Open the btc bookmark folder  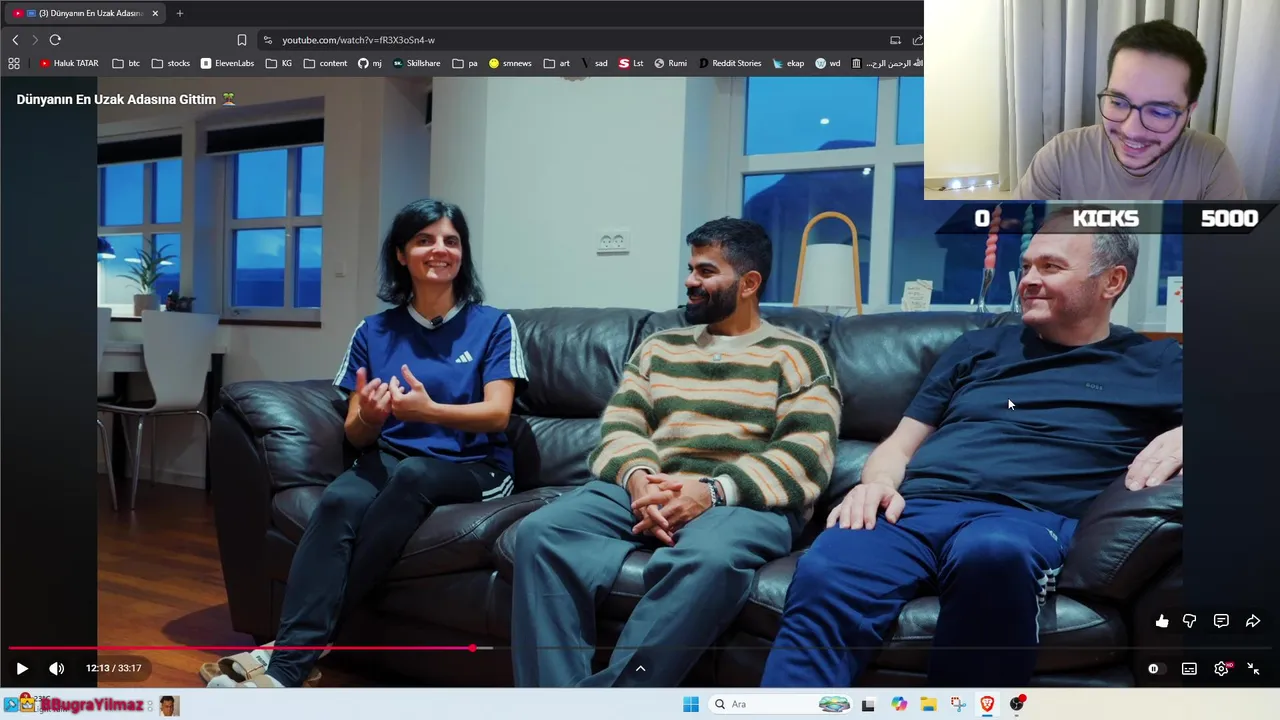click(126, 63)
